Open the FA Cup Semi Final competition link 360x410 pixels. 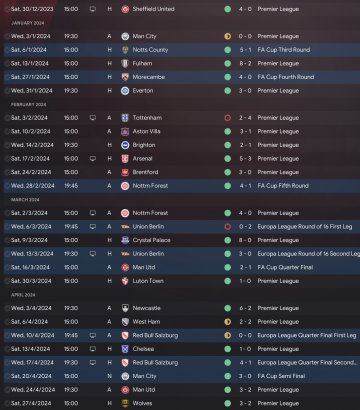point(281,376)
